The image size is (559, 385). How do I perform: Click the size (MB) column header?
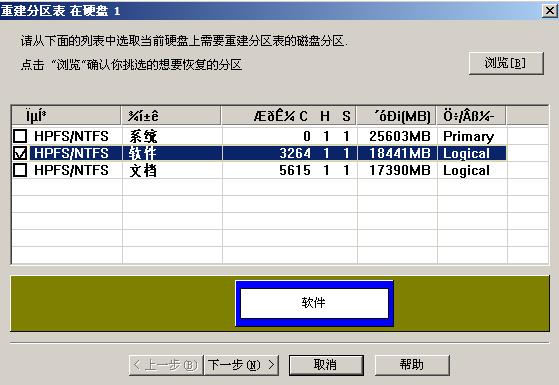[396, 116]
